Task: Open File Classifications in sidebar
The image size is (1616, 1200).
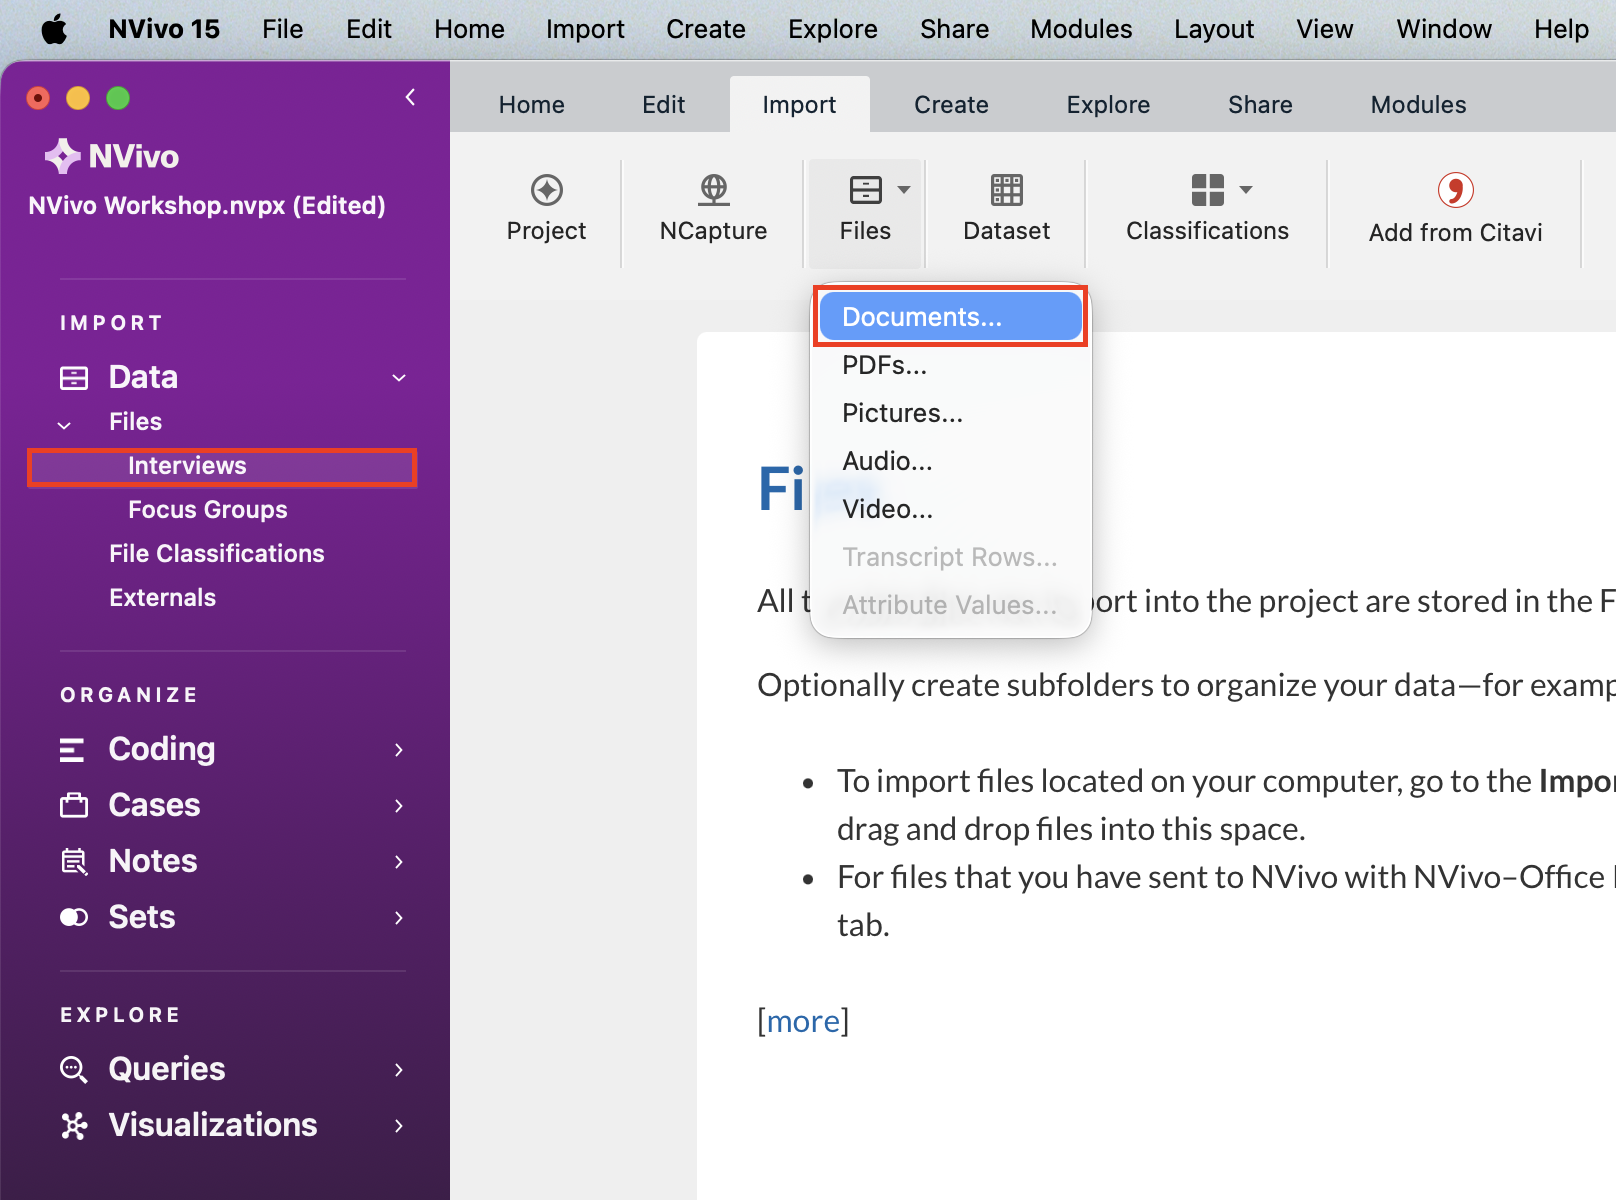Action: [217, 554]
